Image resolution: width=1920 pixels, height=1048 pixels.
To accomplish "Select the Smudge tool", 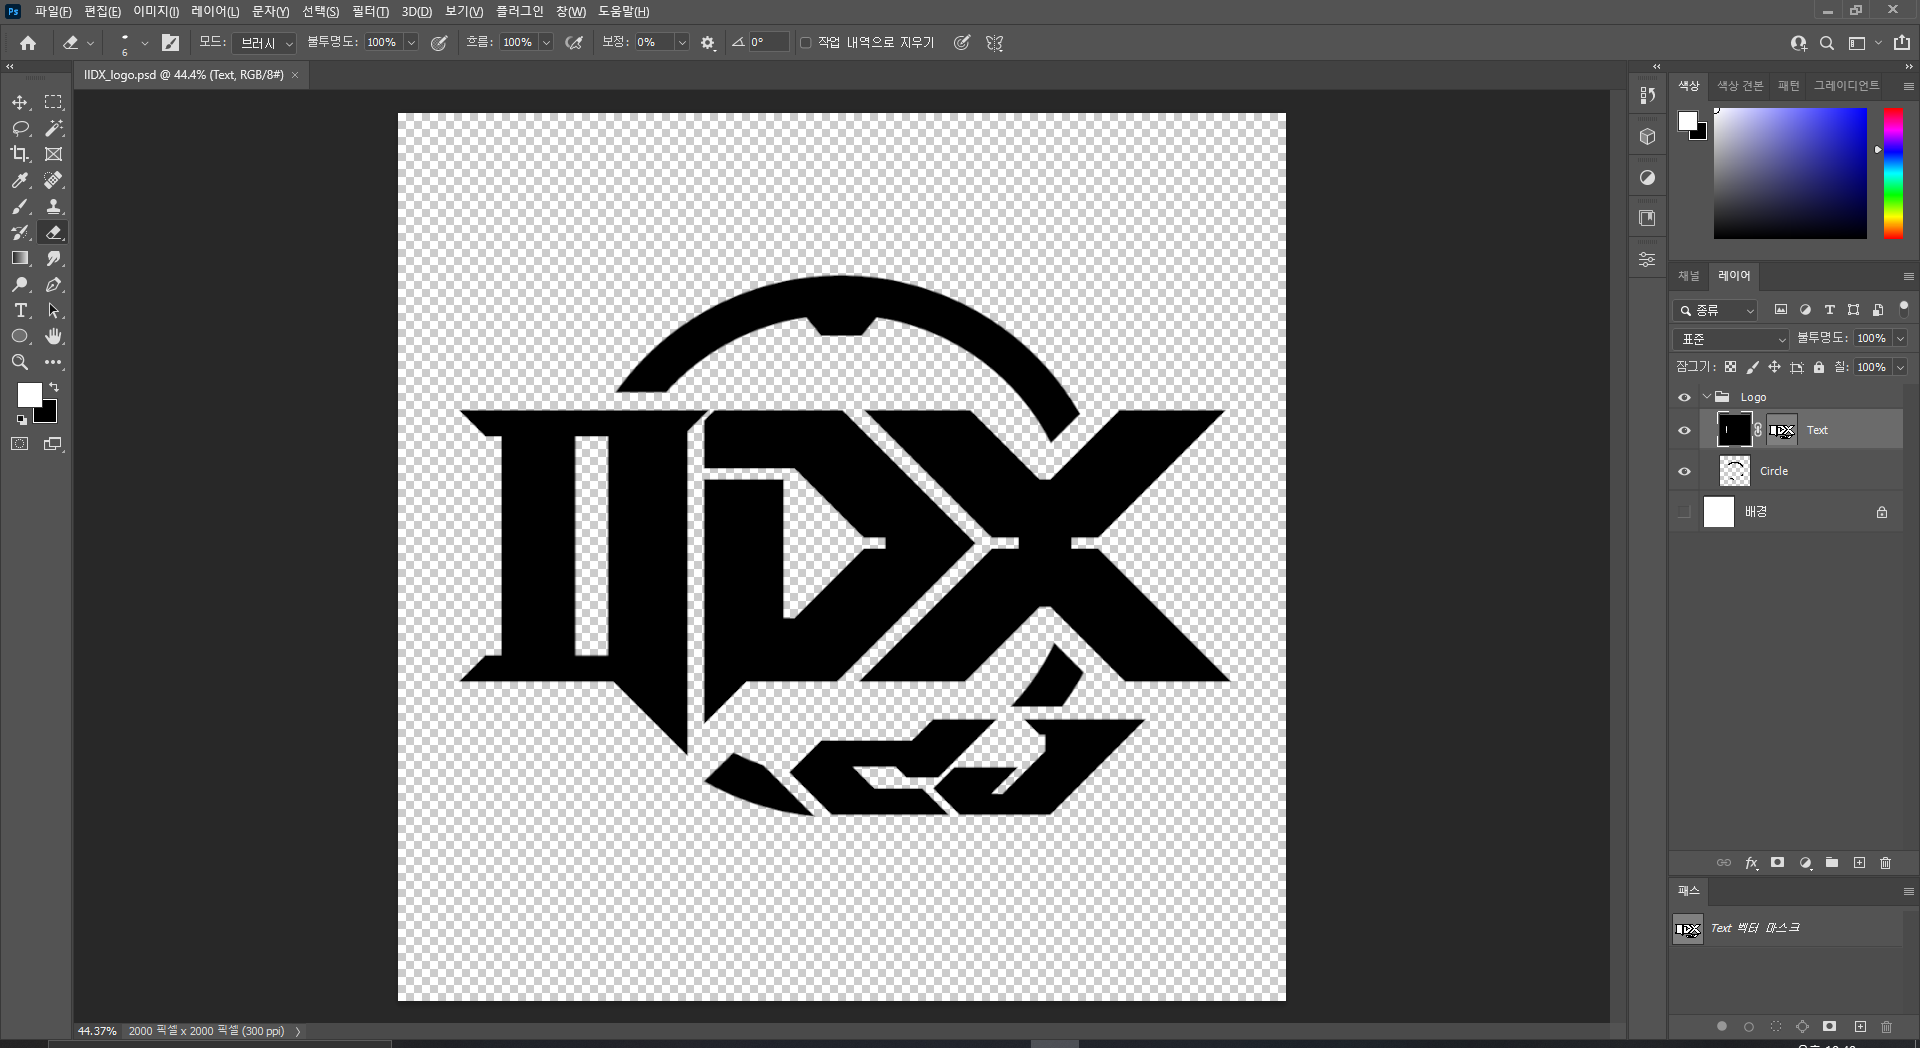I will pyautogui.click(x=54, y=258).
